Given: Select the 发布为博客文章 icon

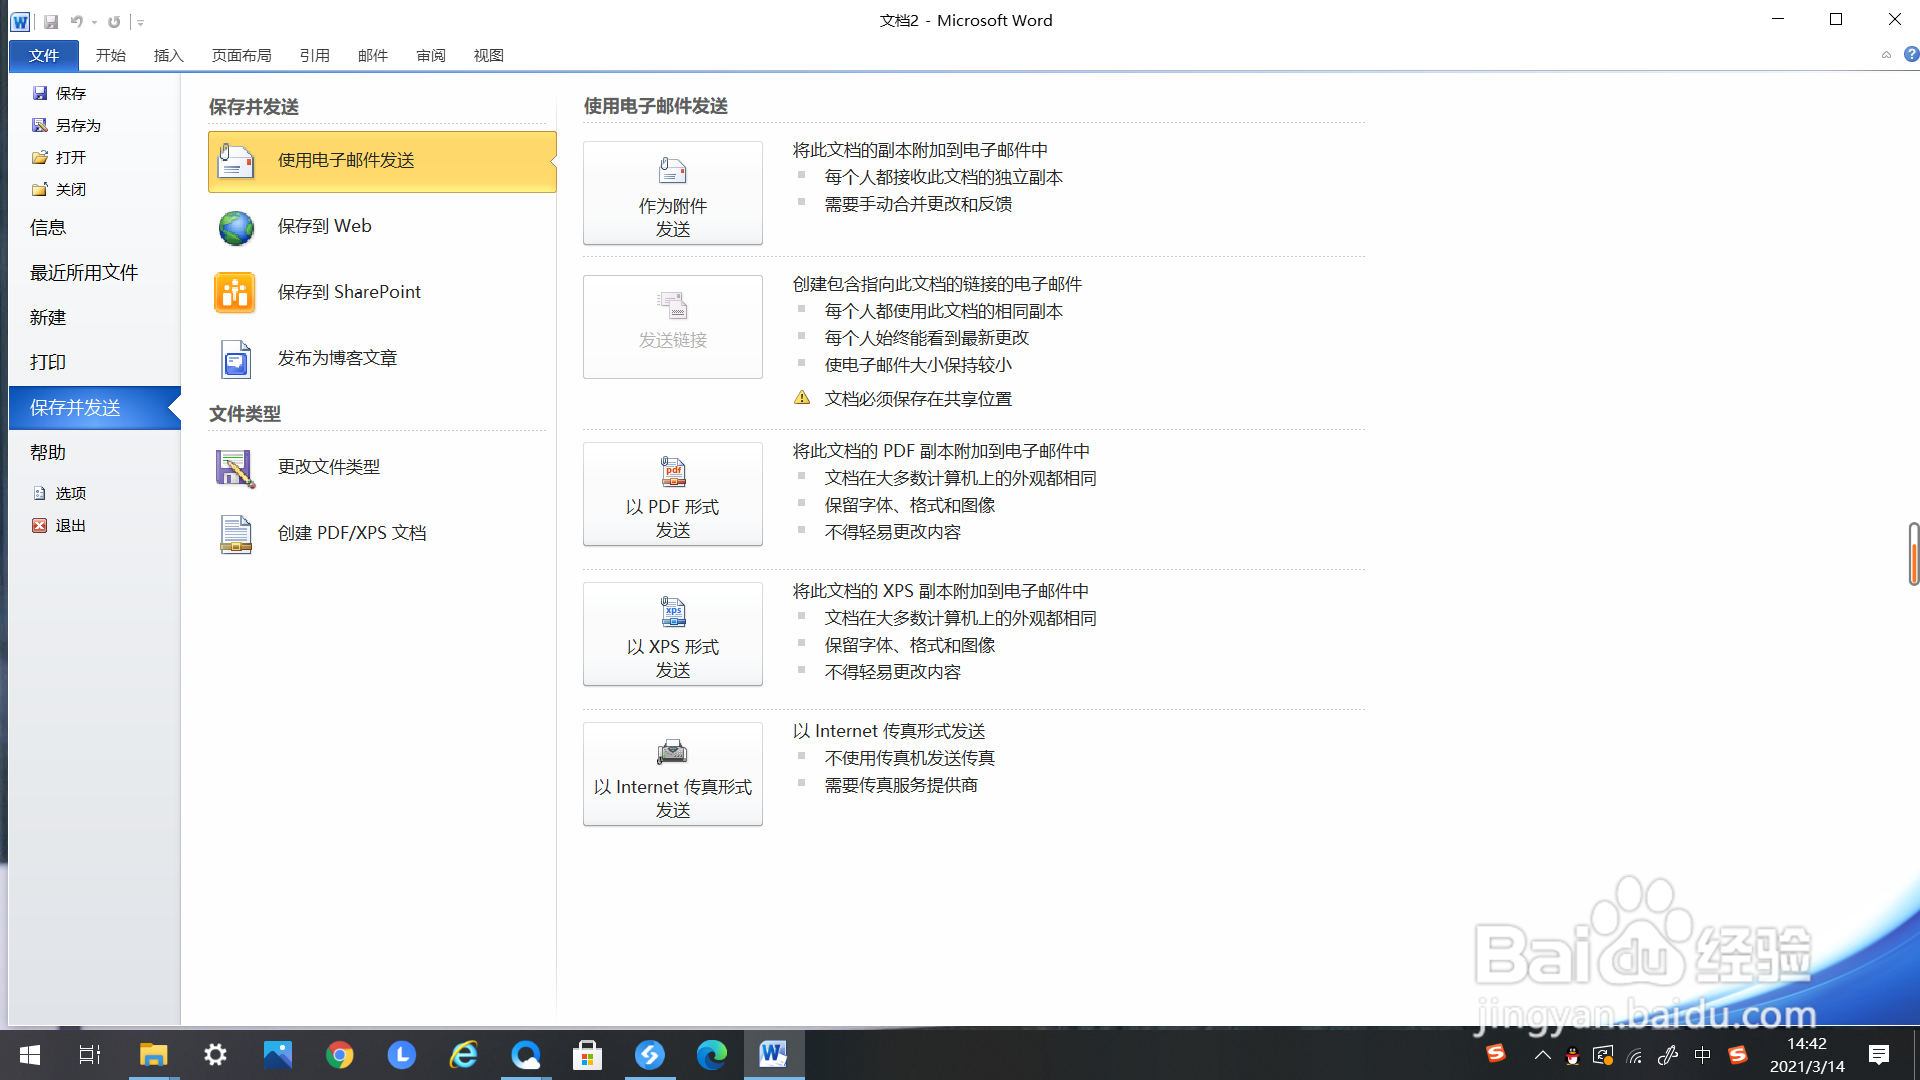Looking at the screenshot, I should coord(235,358).
